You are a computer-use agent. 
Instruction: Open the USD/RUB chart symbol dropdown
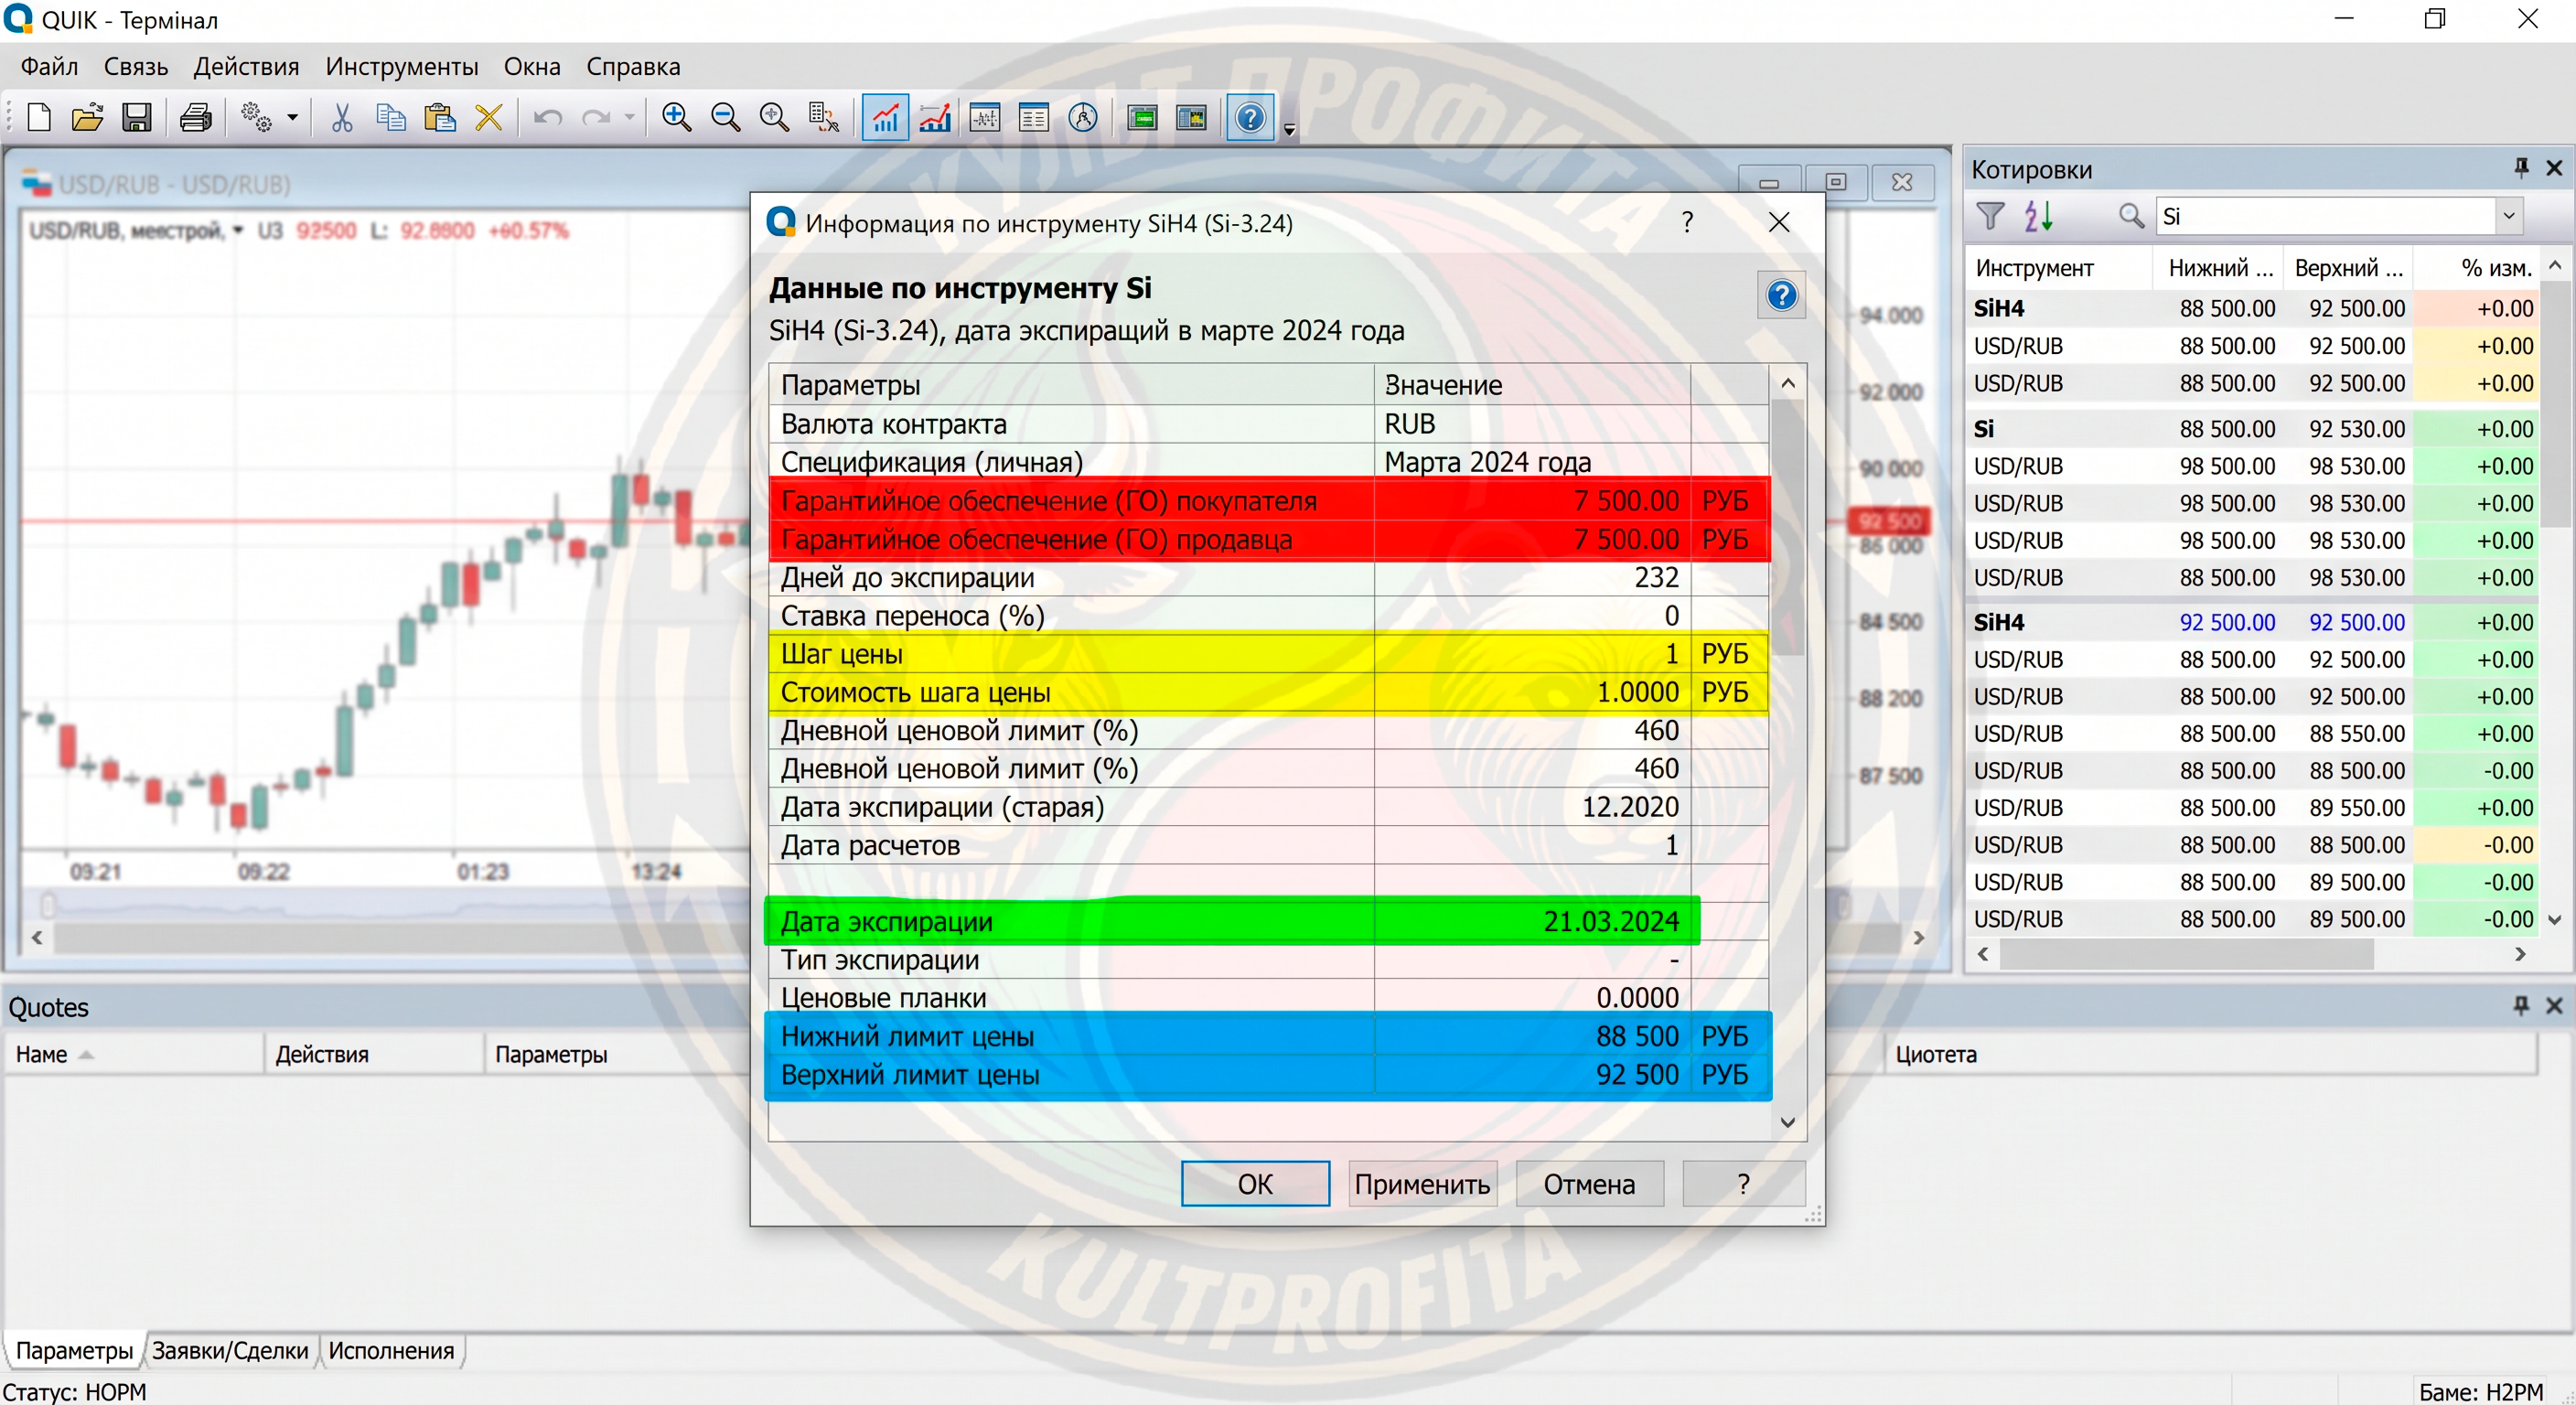click(238, 231)
